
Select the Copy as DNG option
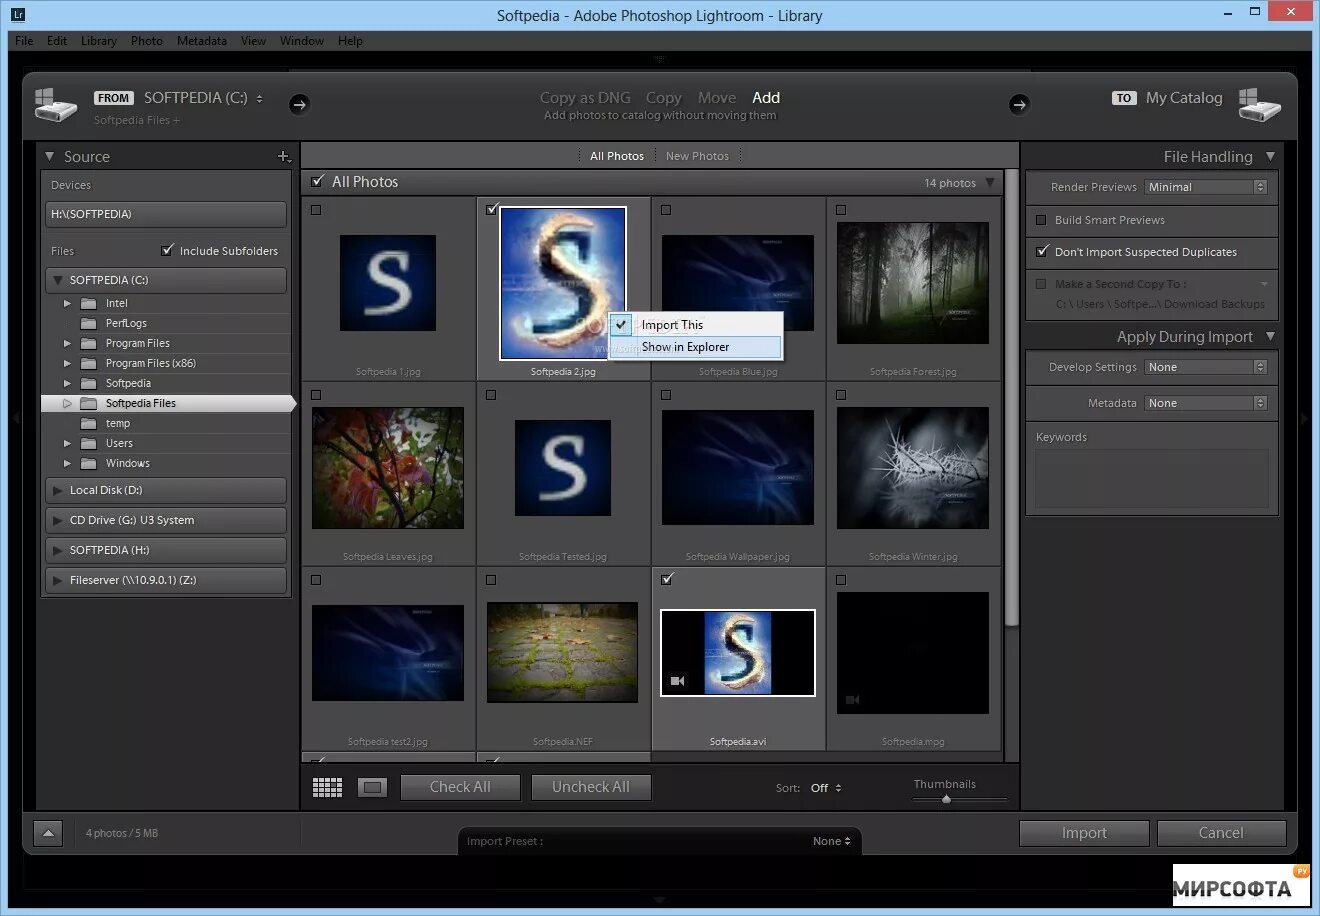tap(585, 97)
